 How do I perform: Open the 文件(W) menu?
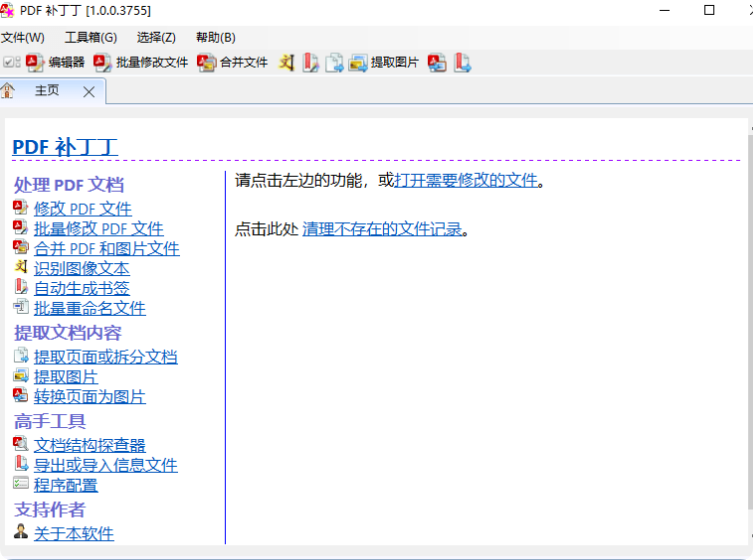point(23,37)
